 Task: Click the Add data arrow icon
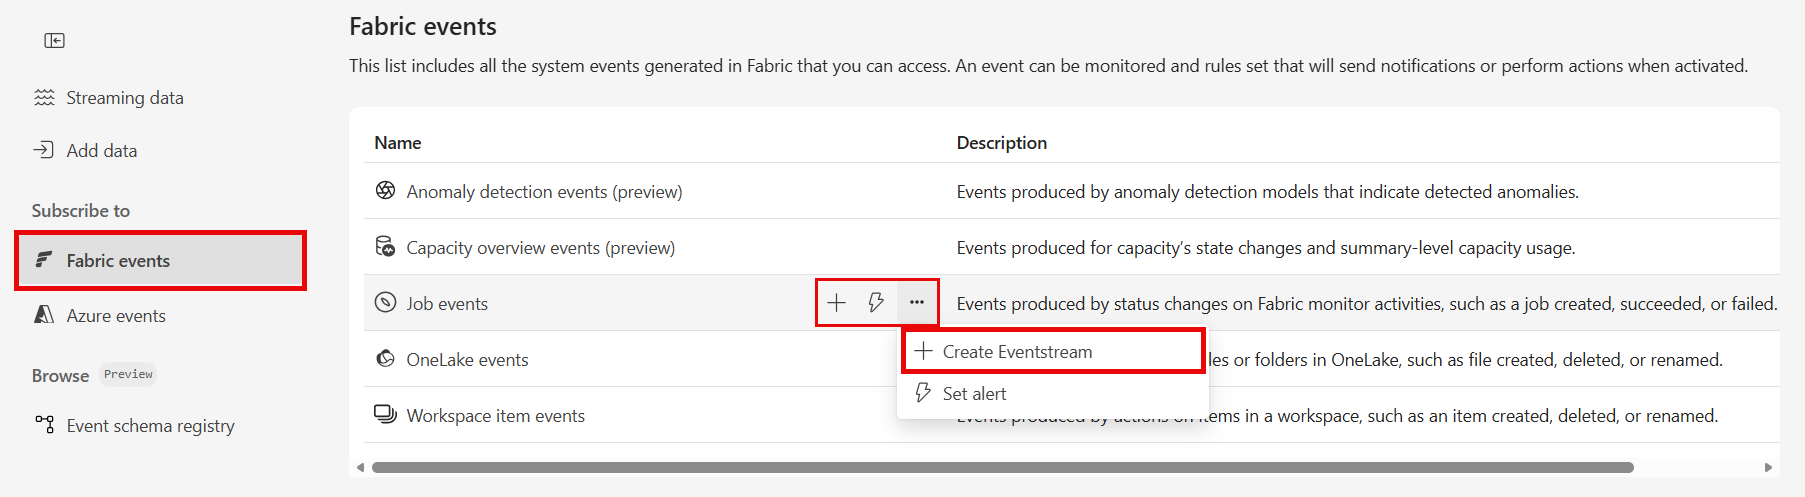(44, 150)
